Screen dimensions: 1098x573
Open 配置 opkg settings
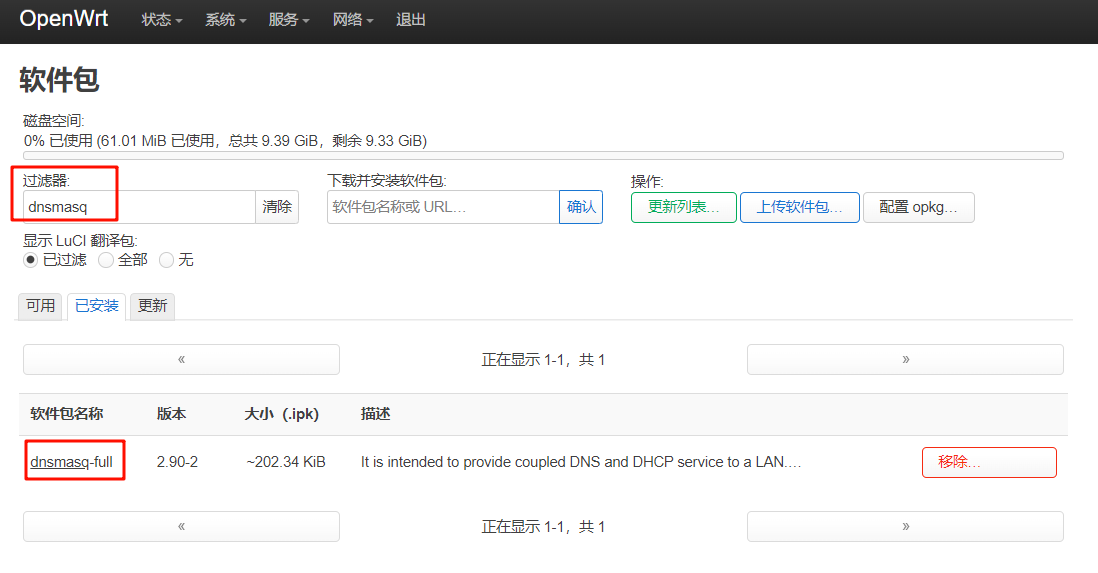[x=918, y=207]
